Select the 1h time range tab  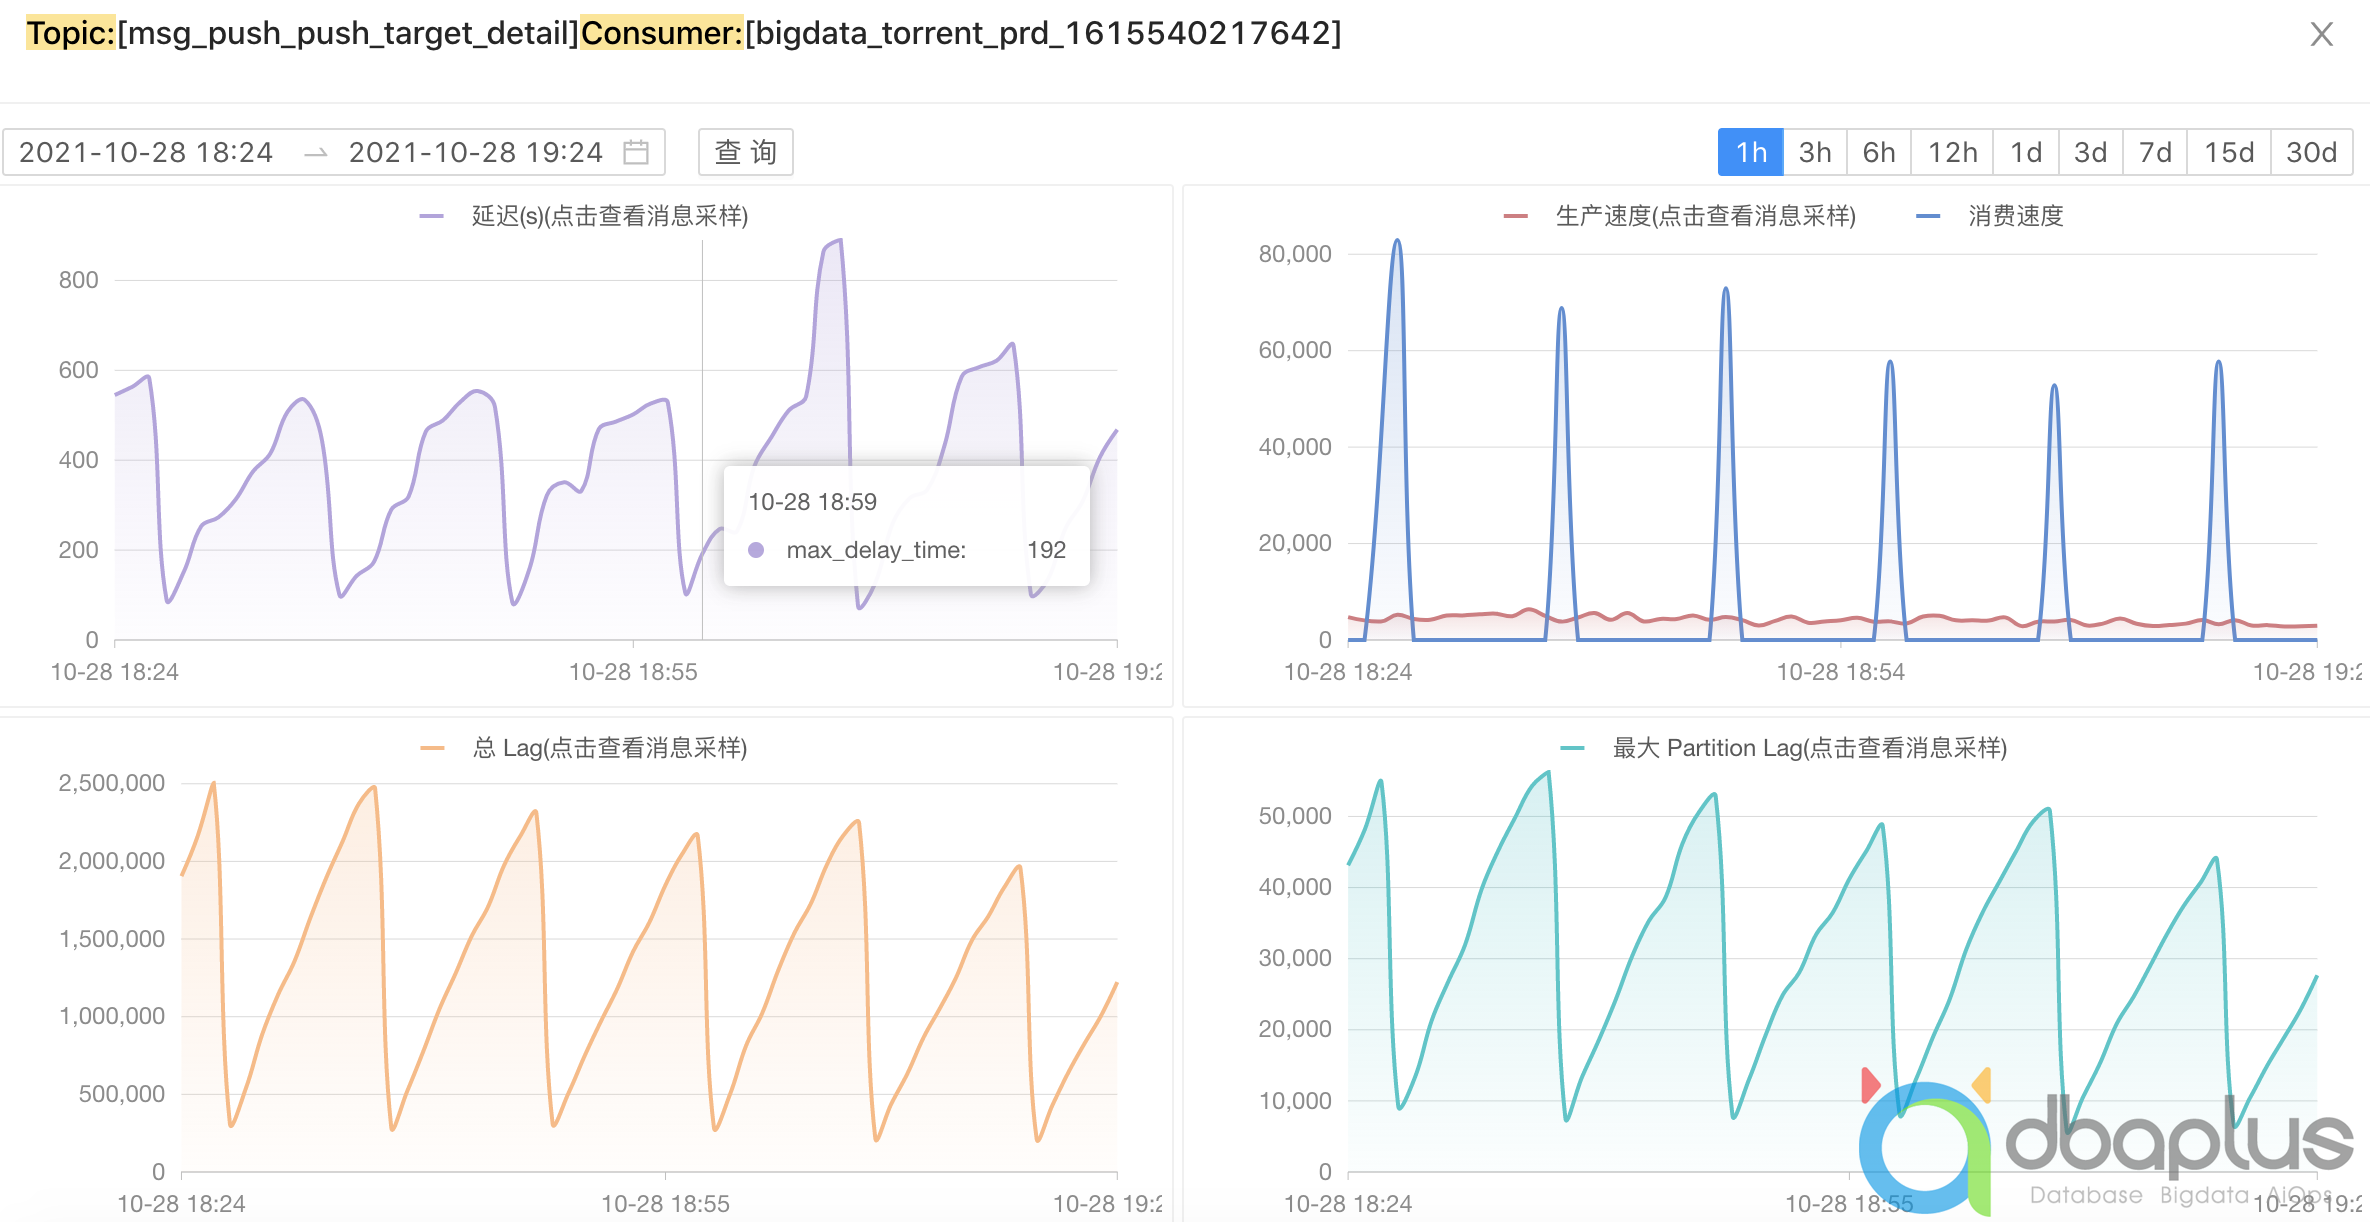pyautogui.click(x=1751, y=152)
